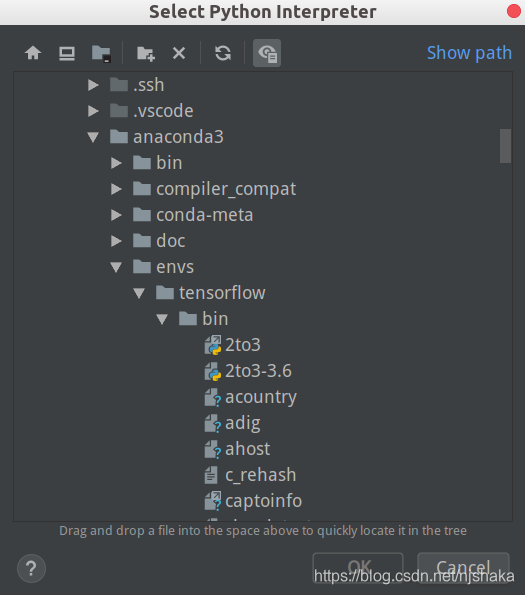Viewport: 525px width, 595px height.
Task: Dismiss dialog with Cancel button
Action: coord(463,568)
